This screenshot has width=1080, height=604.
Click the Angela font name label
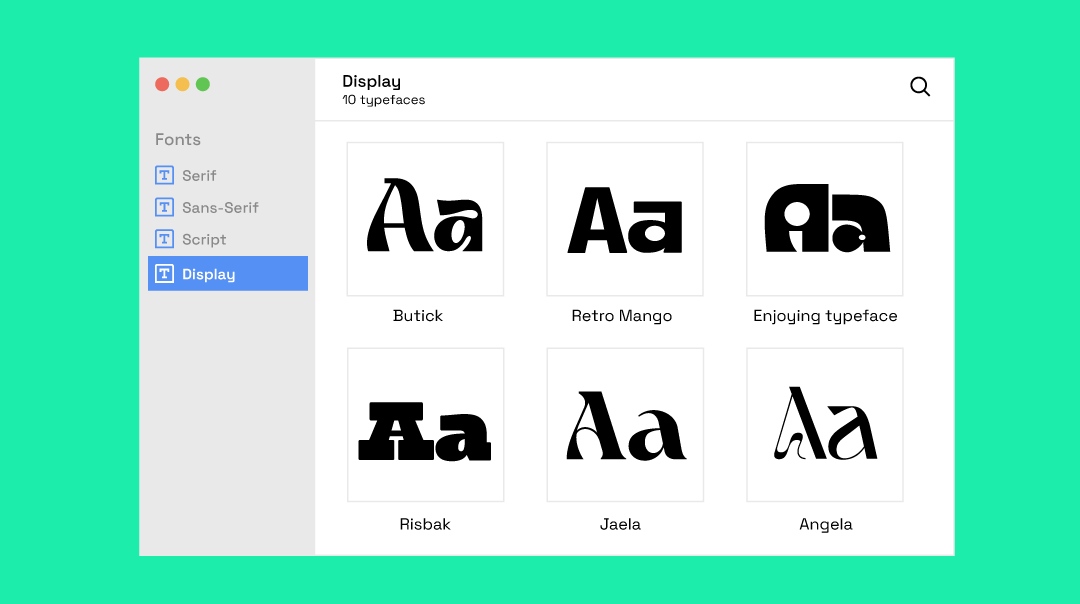(x=825, y=524)
